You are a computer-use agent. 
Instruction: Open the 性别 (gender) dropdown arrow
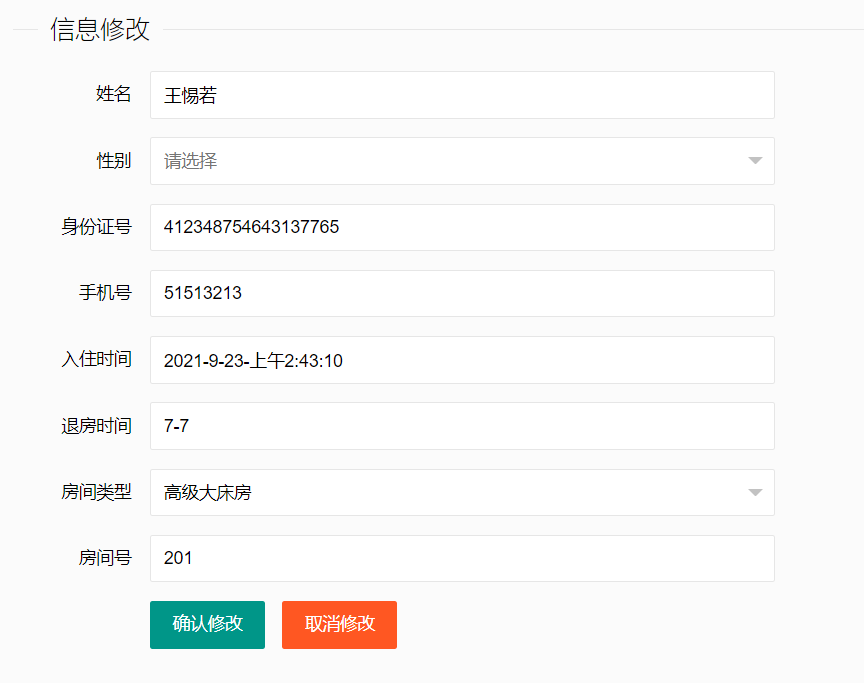pyautogui.click(x=755, y=161)
